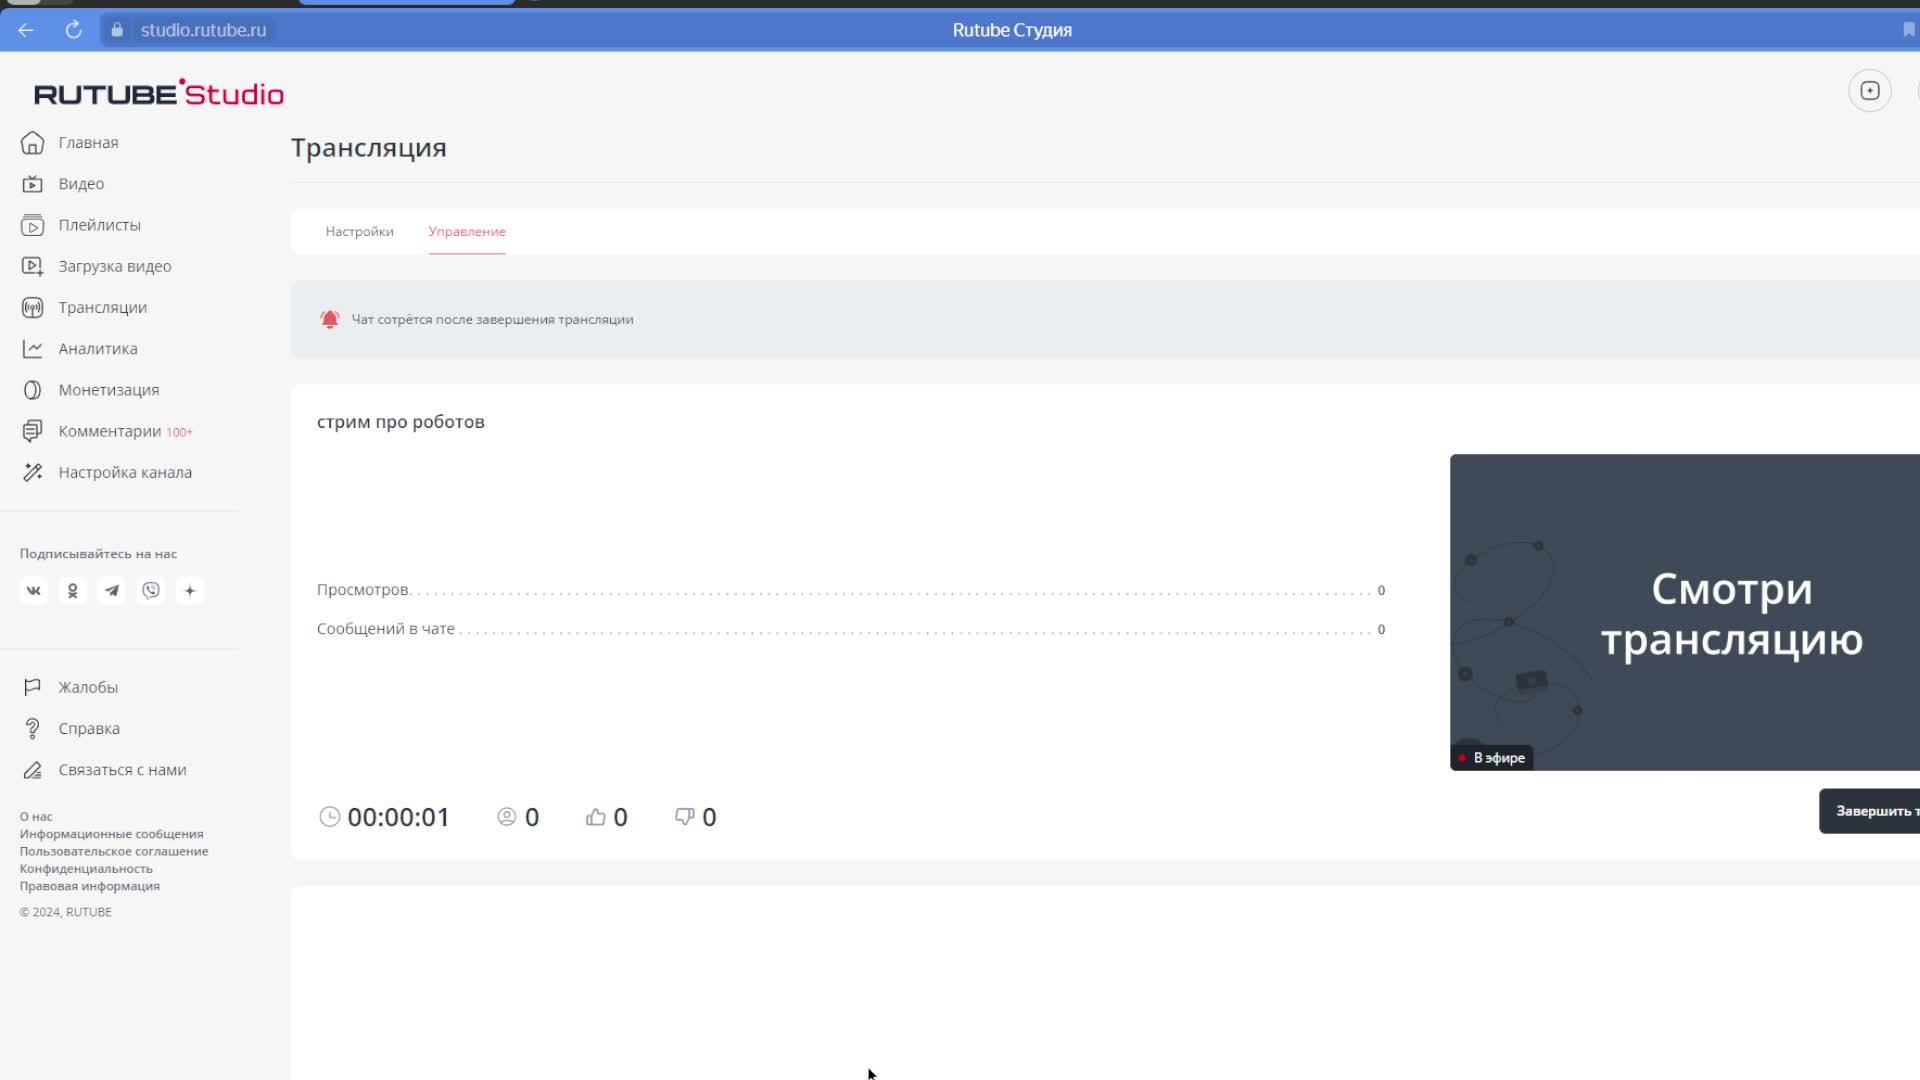Click the О нас footer link
Screen dimensions: 1920x1080
pos(36,816)
